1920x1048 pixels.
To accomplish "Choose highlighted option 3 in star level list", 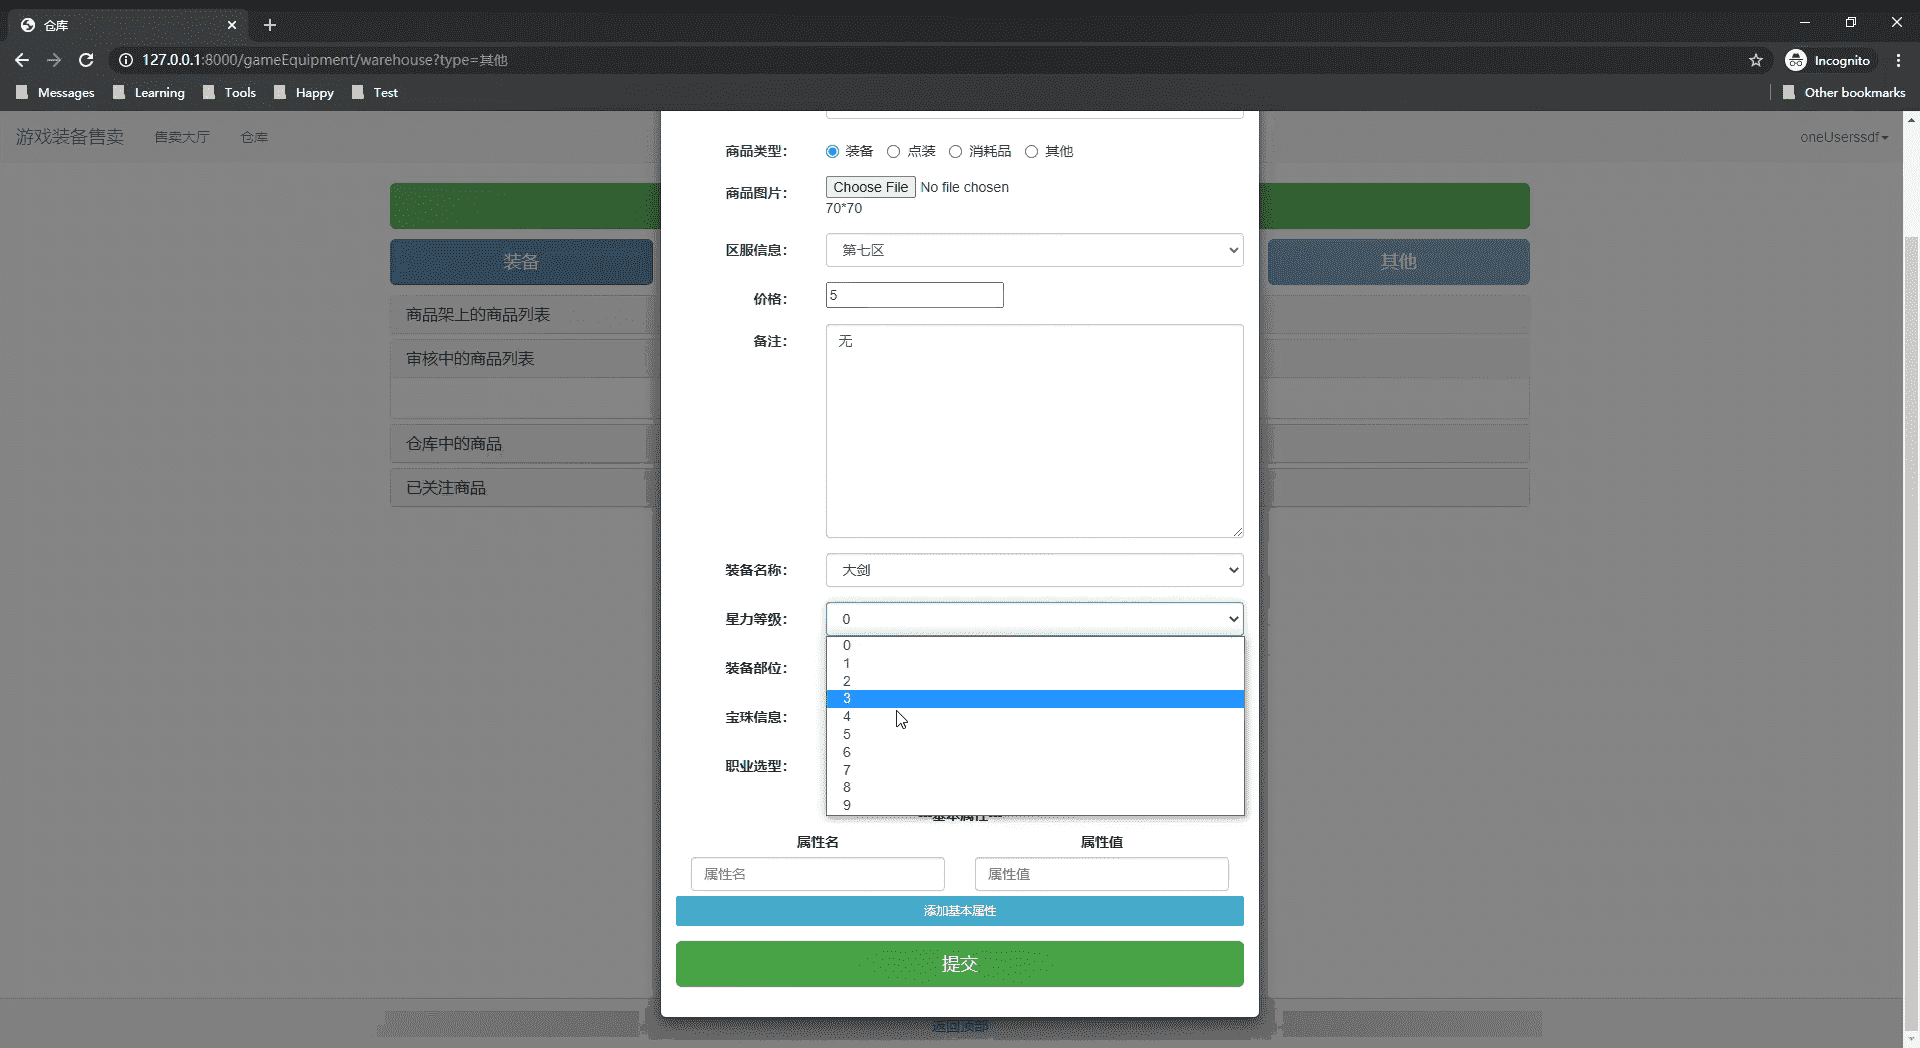I will click(1035, 699).
